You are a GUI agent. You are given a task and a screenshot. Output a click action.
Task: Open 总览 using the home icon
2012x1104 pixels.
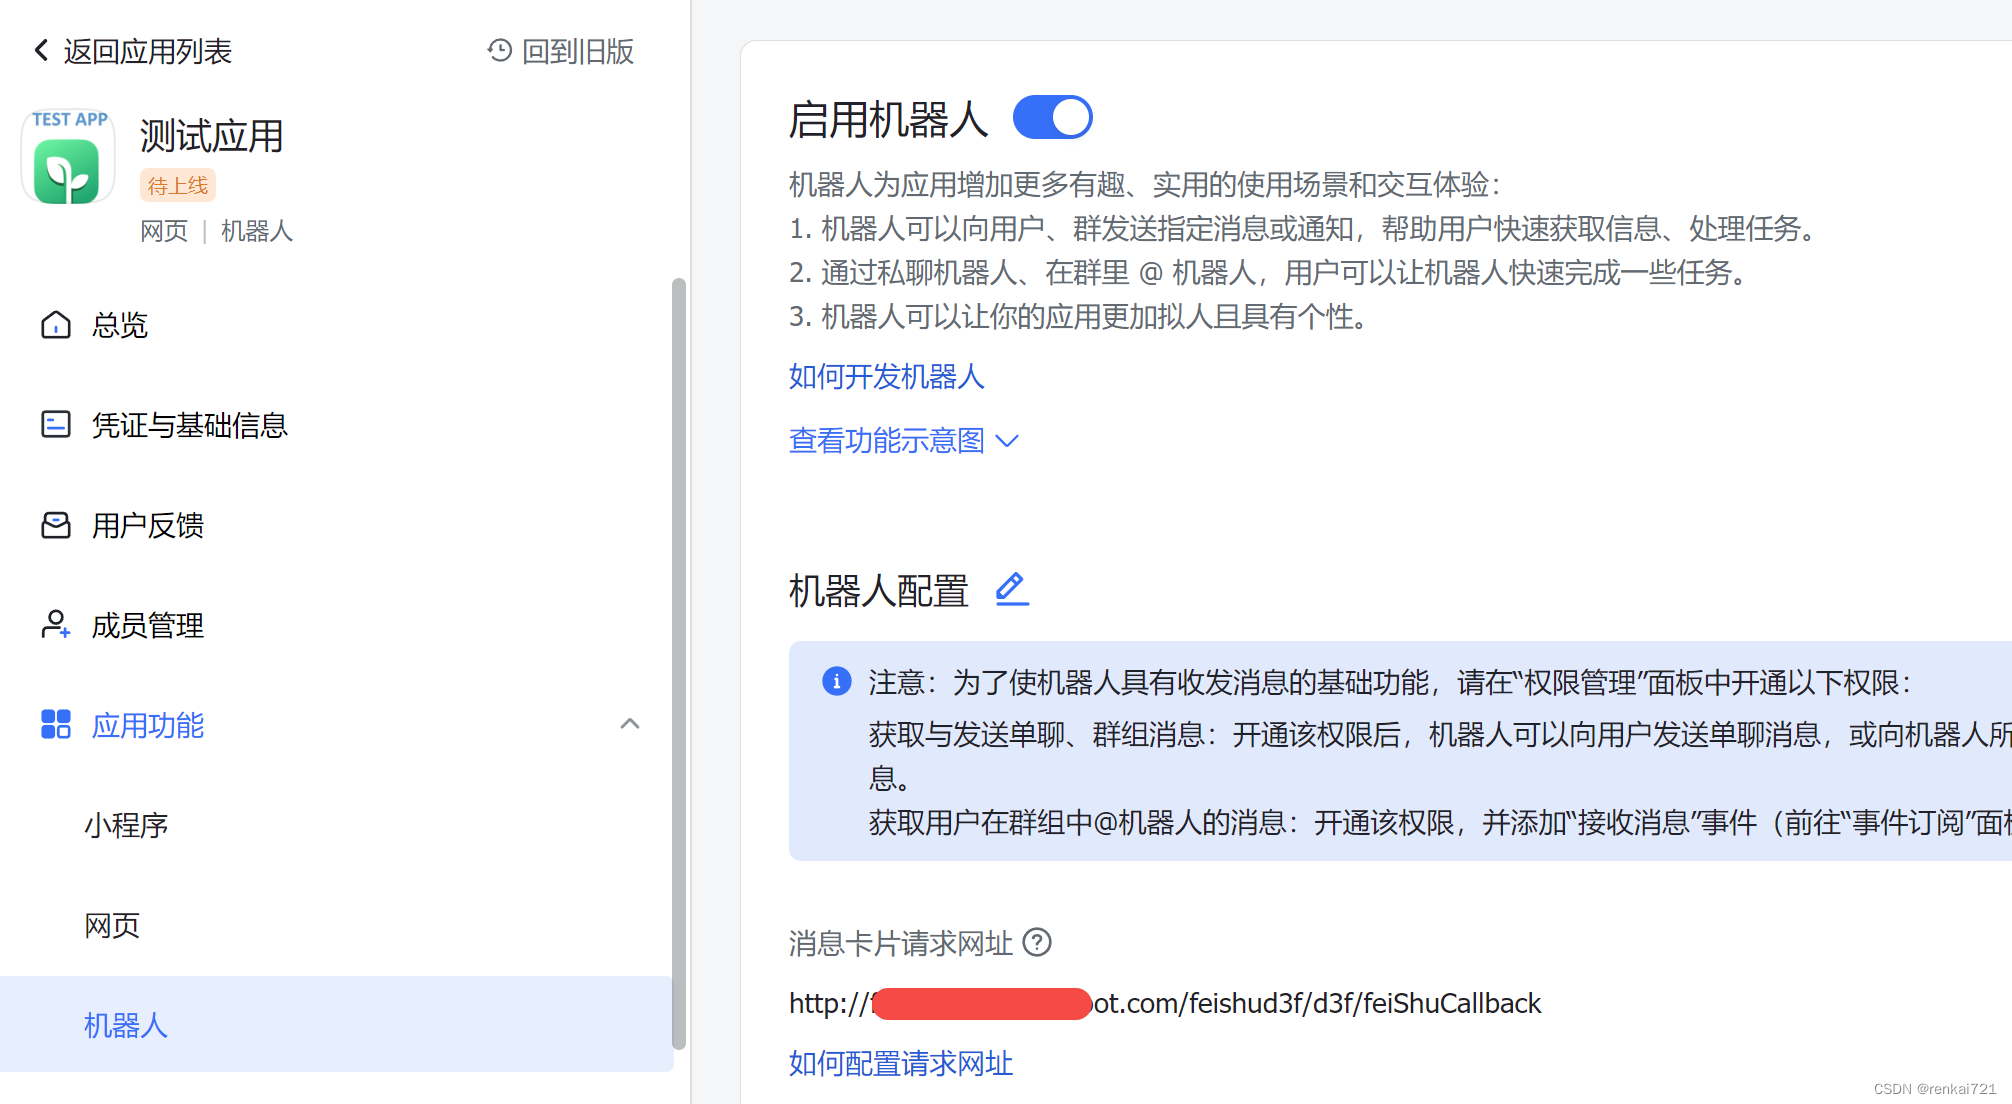(55, 324)
